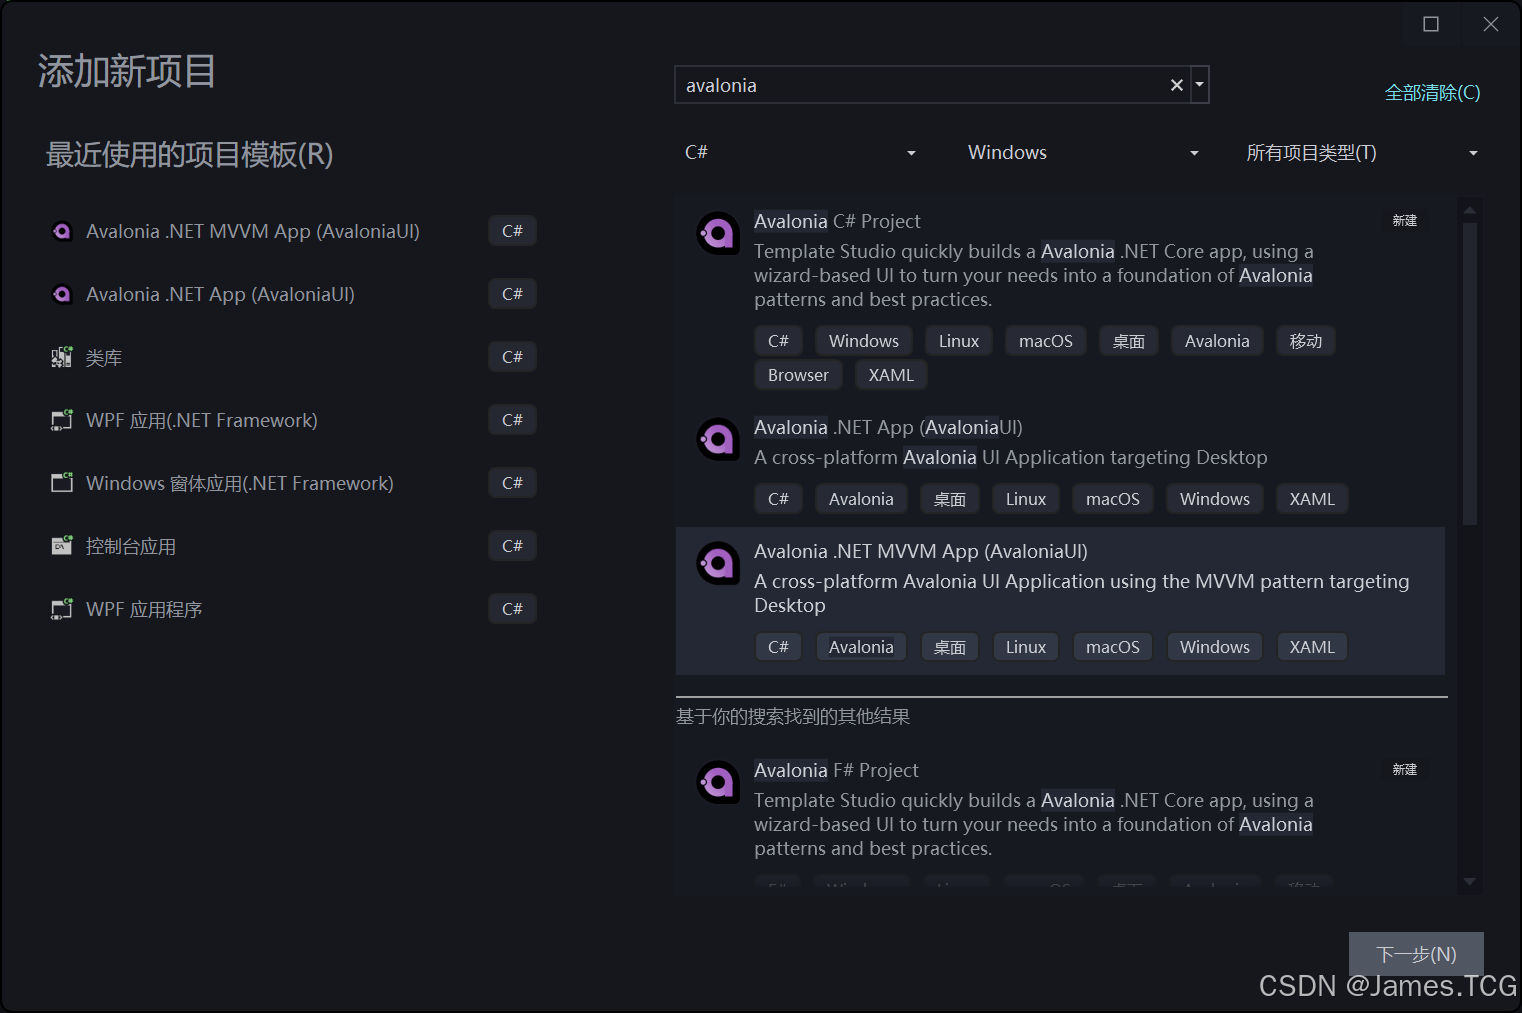Click the Browser tag of Avalonia C# Project
This screenshot has width=1522, height=1013.
pos(798,375)
